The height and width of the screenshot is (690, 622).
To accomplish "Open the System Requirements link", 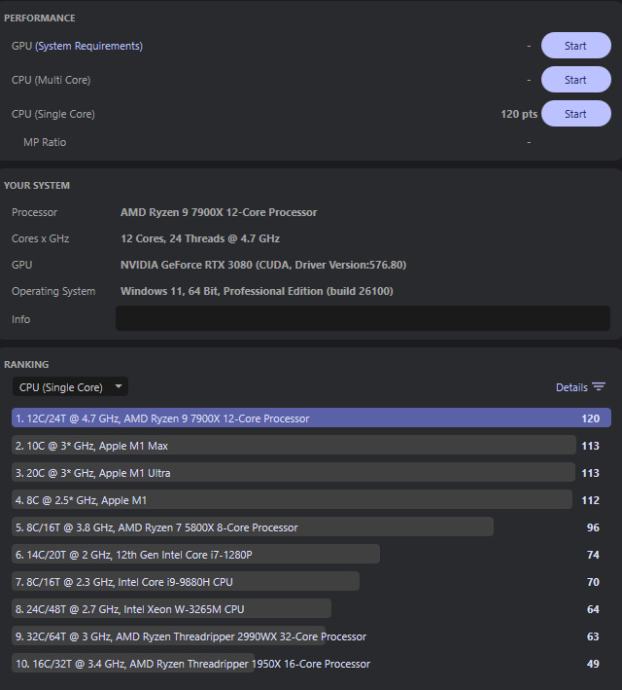I will 89,46.
